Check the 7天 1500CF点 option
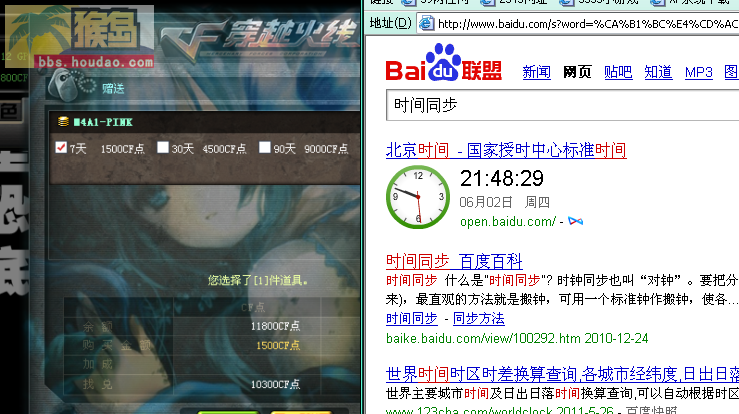 tap(61, 148)
